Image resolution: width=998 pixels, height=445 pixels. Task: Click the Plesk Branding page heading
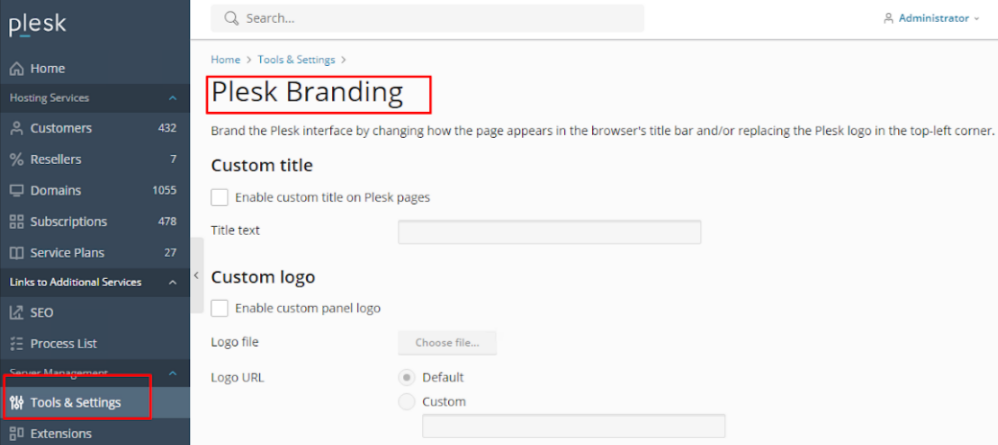tap(307, 93)
